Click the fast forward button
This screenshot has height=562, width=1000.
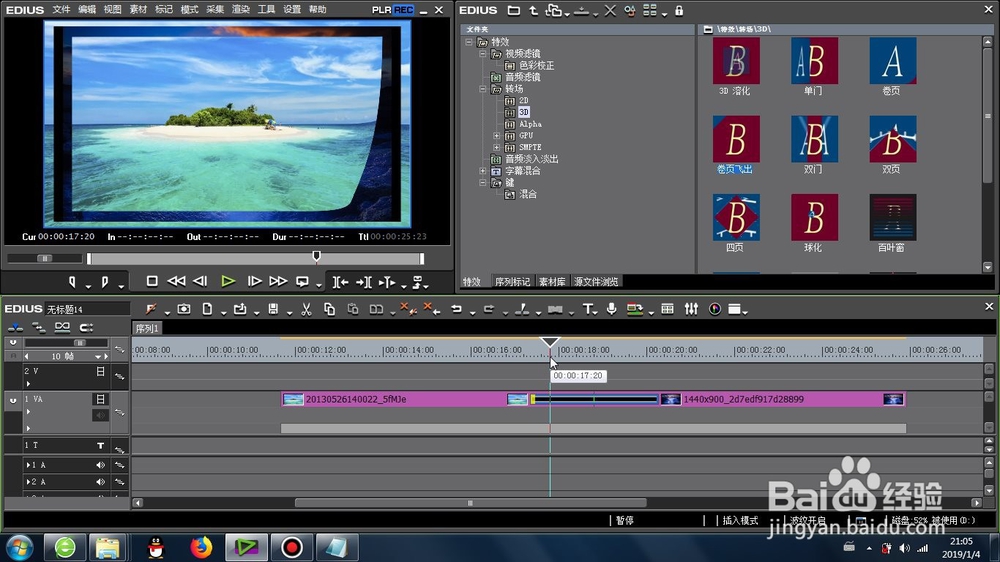(x=278, y=281)
